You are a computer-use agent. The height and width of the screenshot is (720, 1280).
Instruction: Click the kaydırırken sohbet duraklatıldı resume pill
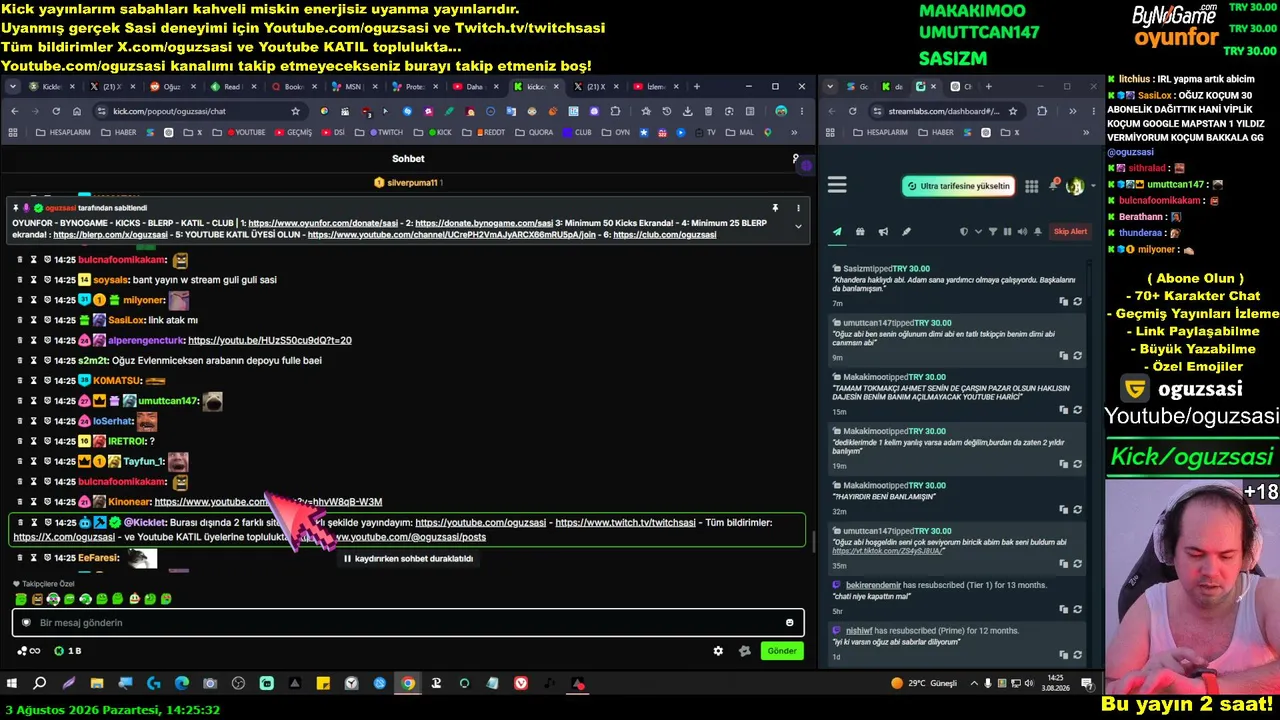(408, 559)
